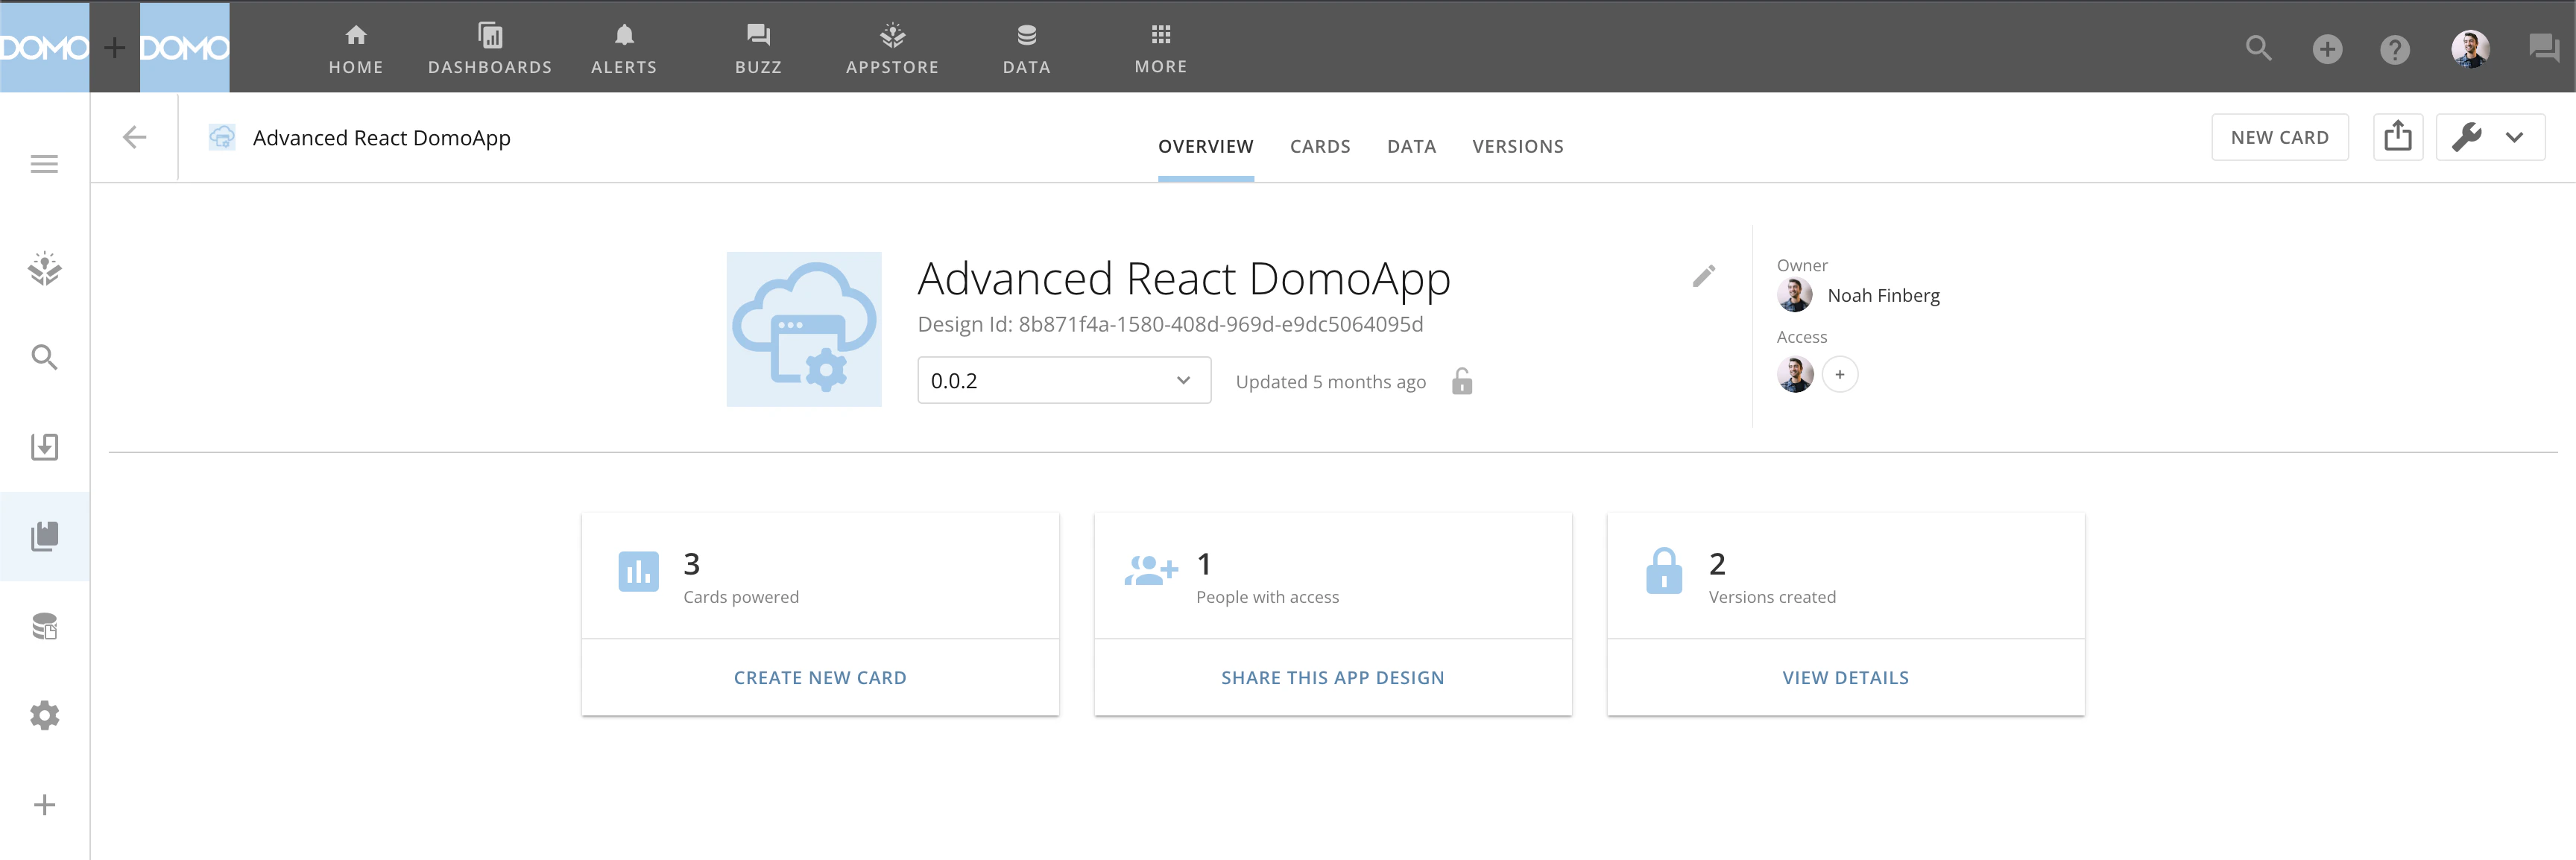Screen dimensions: 2576x860
Task: Click the round plus icon in top bar
Action: [2327, 49]
